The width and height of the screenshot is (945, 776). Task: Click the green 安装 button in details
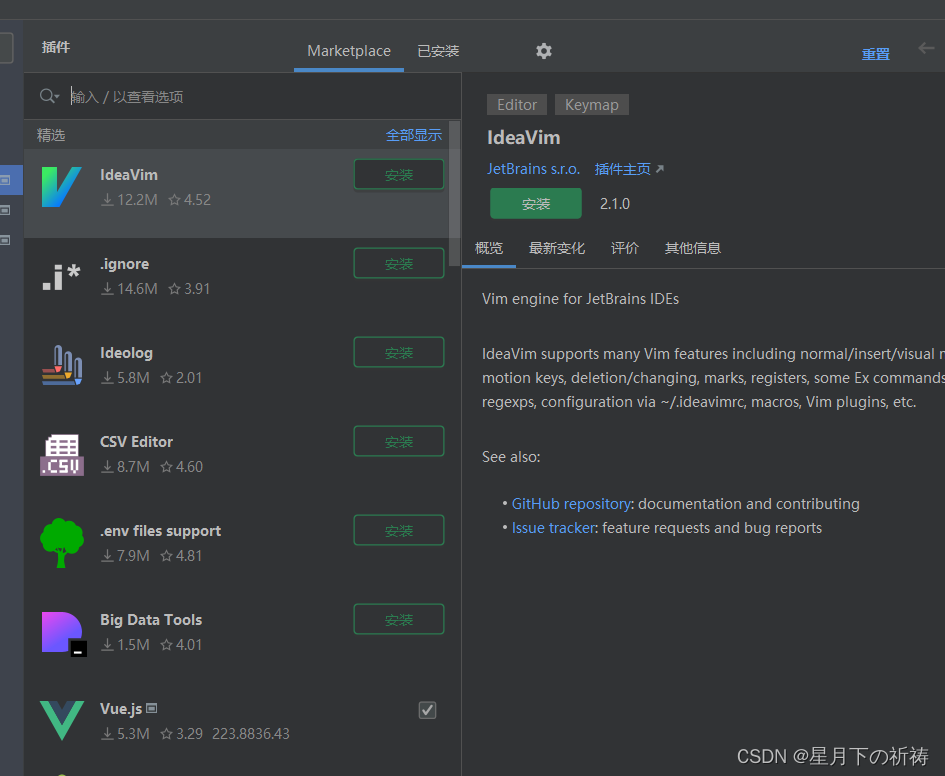click(x=536, y=204)
